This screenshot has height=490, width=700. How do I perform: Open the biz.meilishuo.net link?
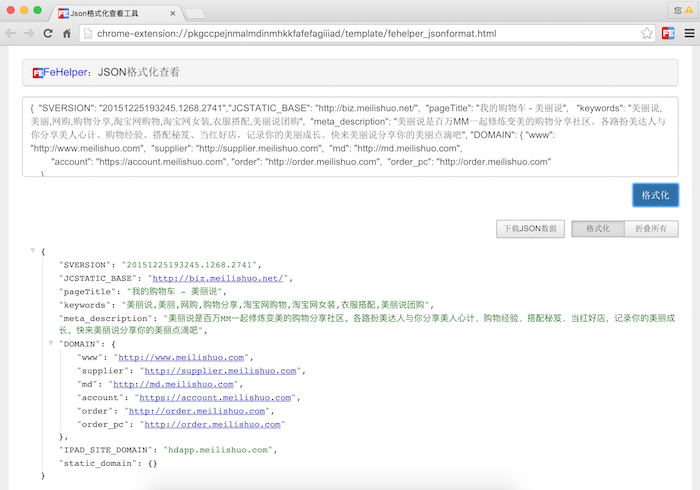click(x=218, y=278)
